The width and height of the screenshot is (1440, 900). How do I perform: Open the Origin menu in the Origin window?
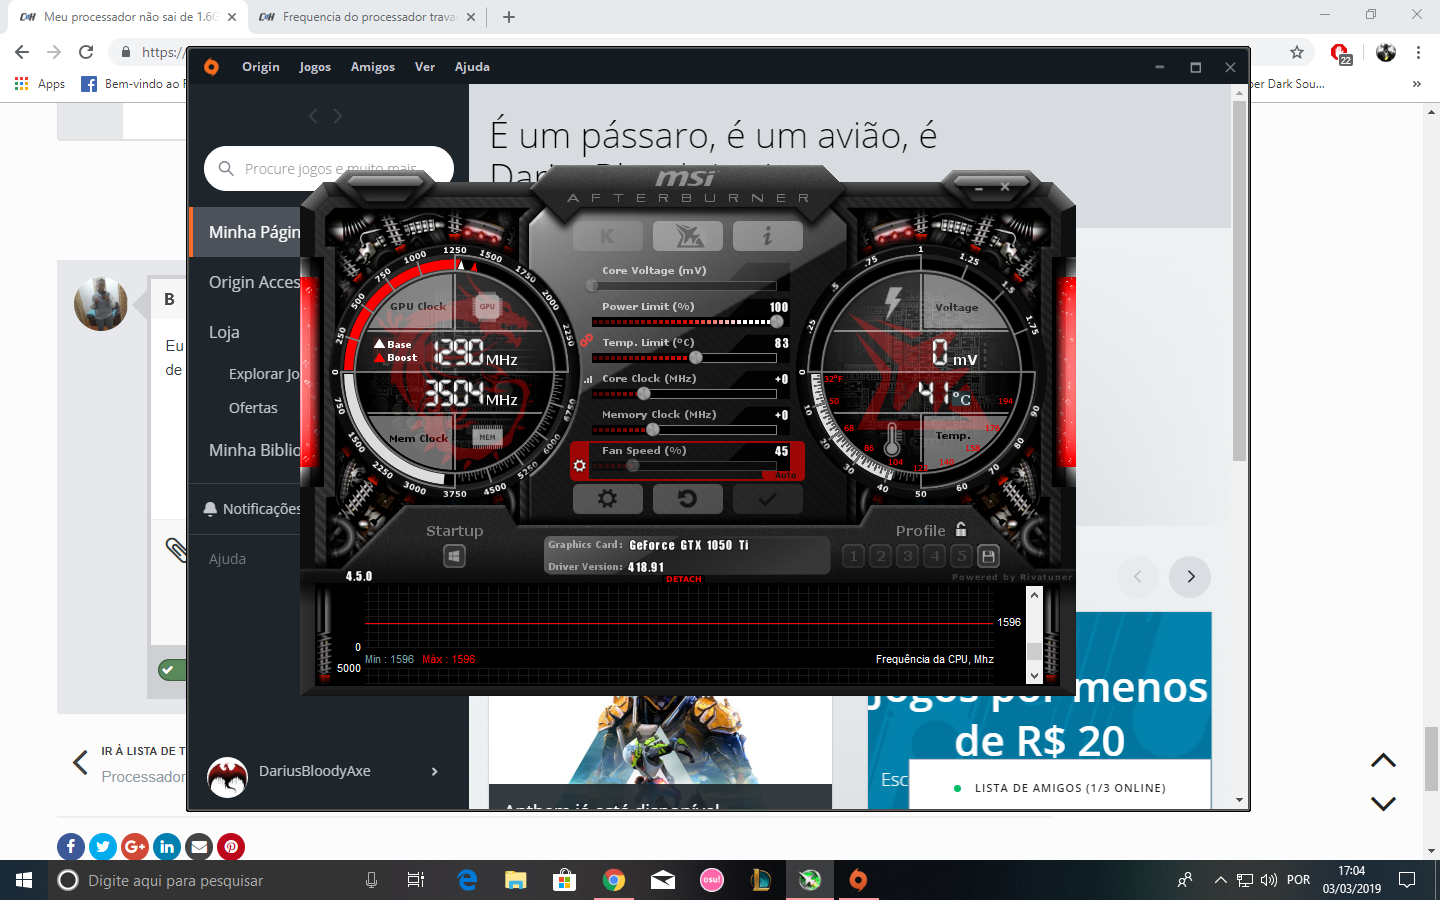(x=261, y=67)
